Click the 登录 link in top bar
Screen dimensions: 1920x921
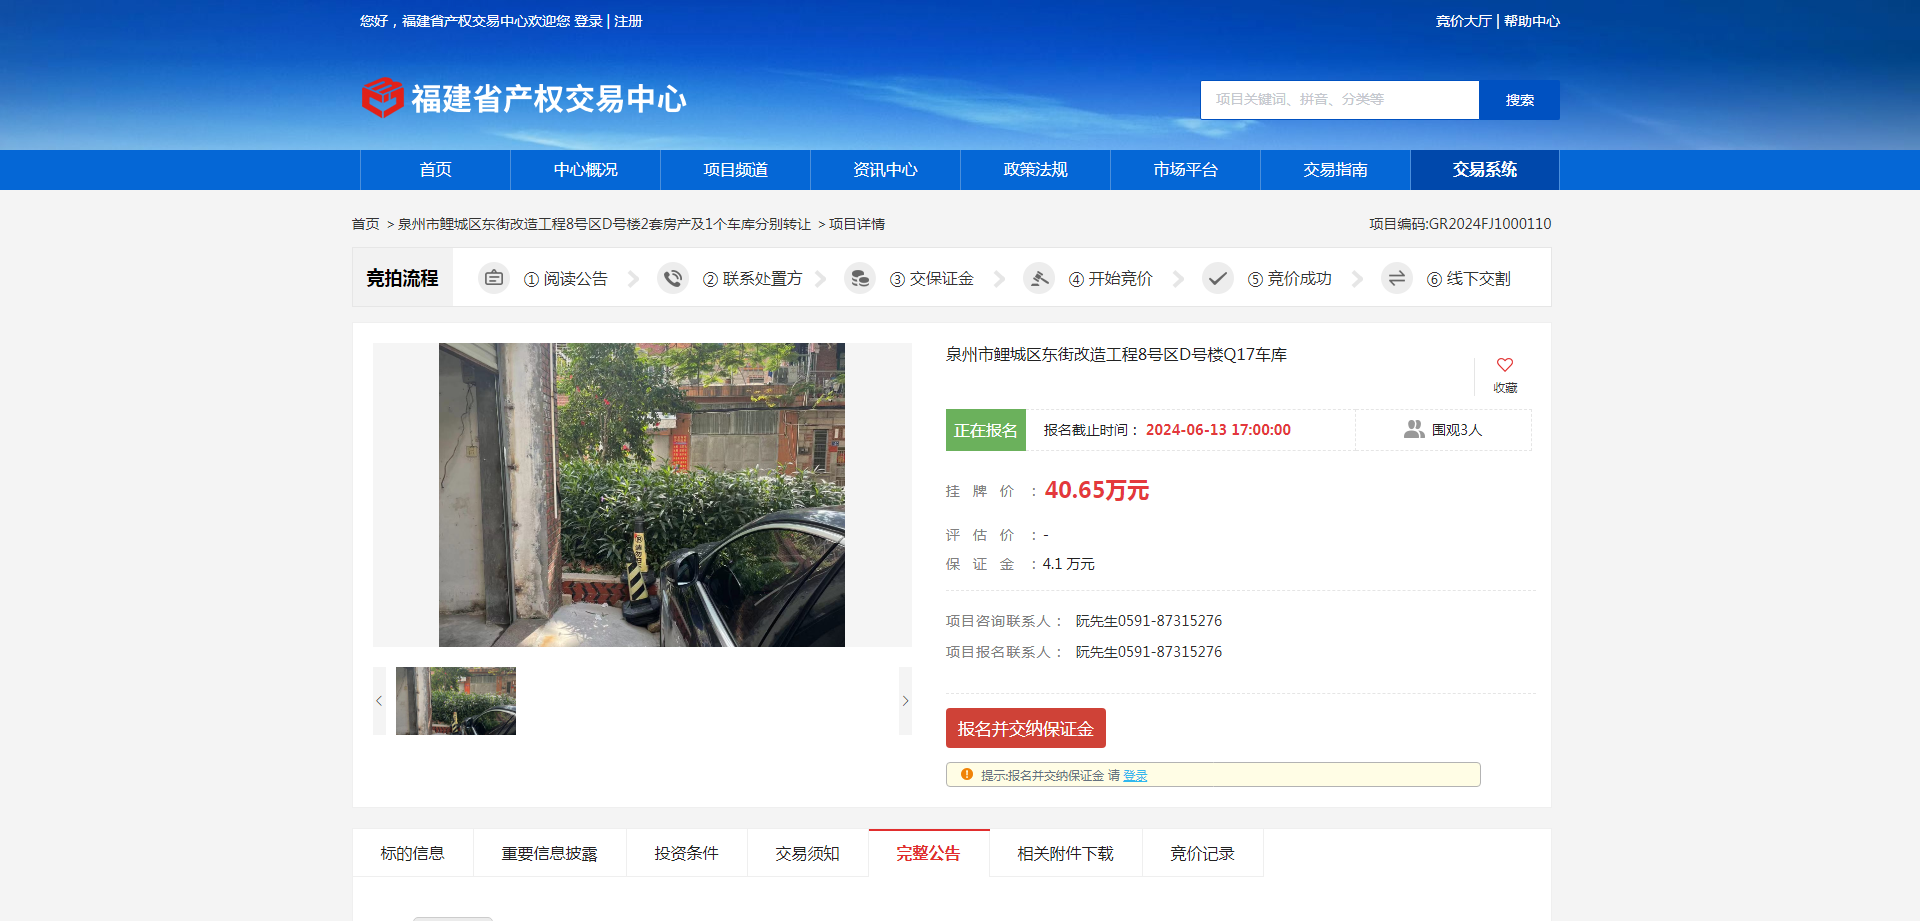click(588, 21)
